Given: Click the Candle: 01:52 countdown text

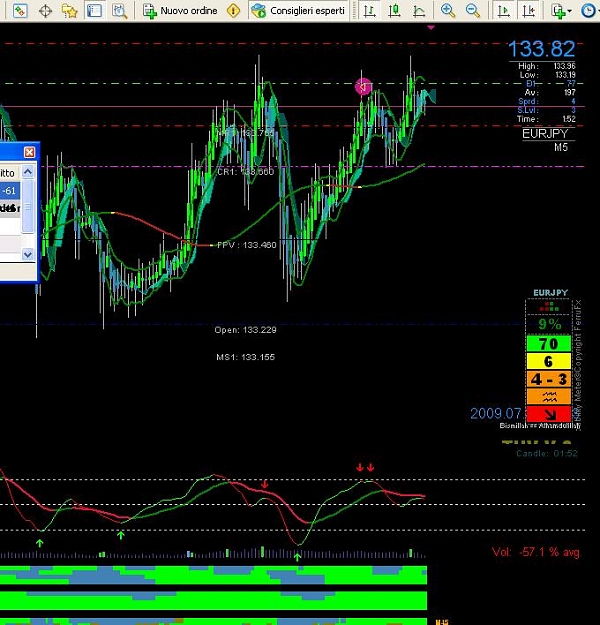Looking at the screenshot, I should click(547, 453).
